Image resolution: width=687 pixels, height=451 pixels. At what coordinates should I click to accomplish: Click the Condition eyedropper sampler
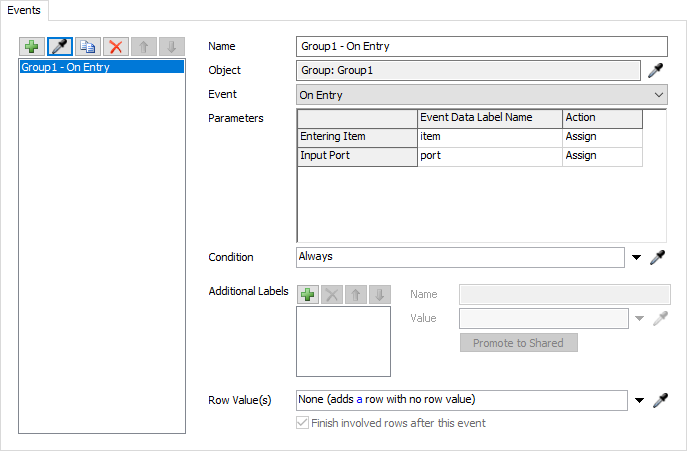tap(659, 257)
